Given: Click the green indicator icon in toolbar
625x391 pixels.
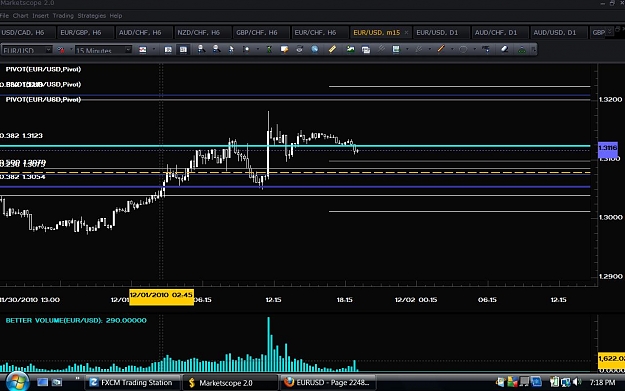Looking at the screenshot, I should 269,49.
